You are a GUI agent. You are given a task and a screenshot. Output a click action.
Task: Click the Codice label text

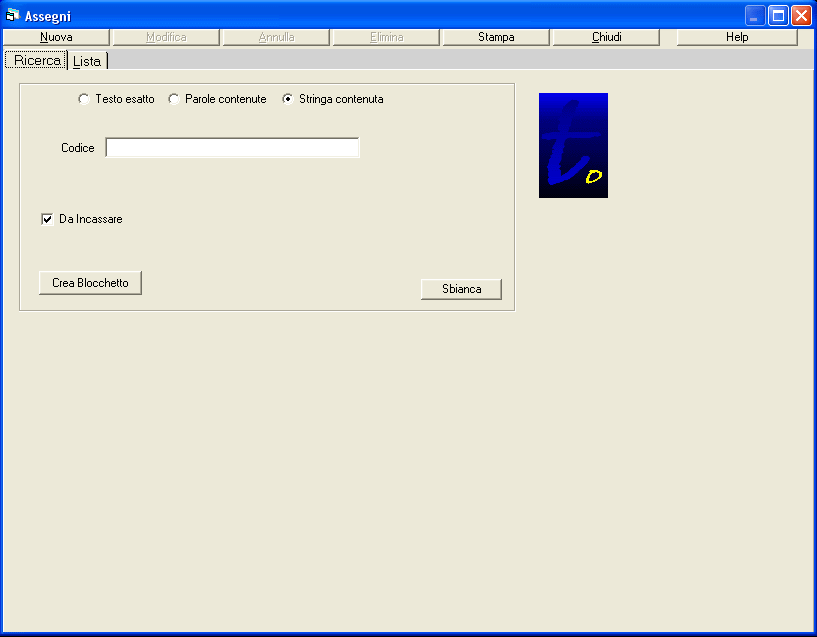pyautogui.click(x=78, y=148)
